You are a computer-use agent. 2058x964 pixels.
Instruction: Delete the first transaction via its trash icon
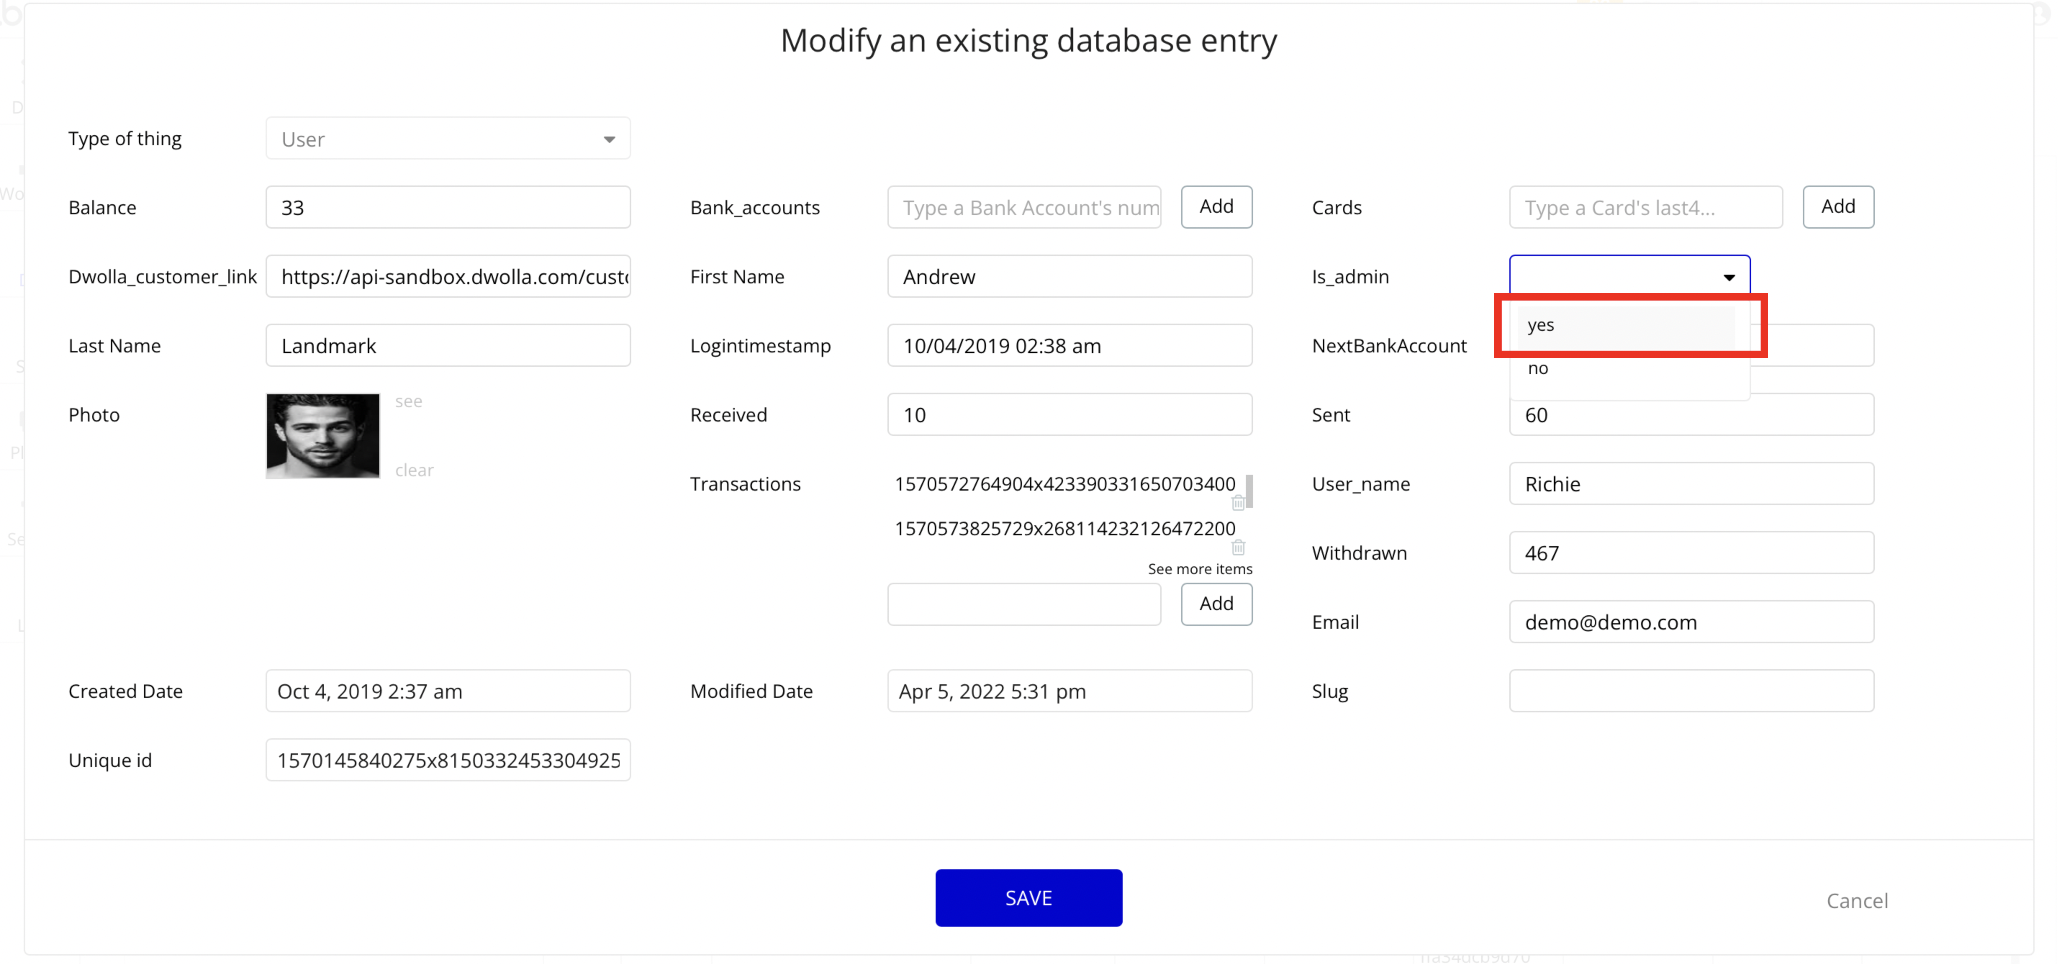[1238, 503]
